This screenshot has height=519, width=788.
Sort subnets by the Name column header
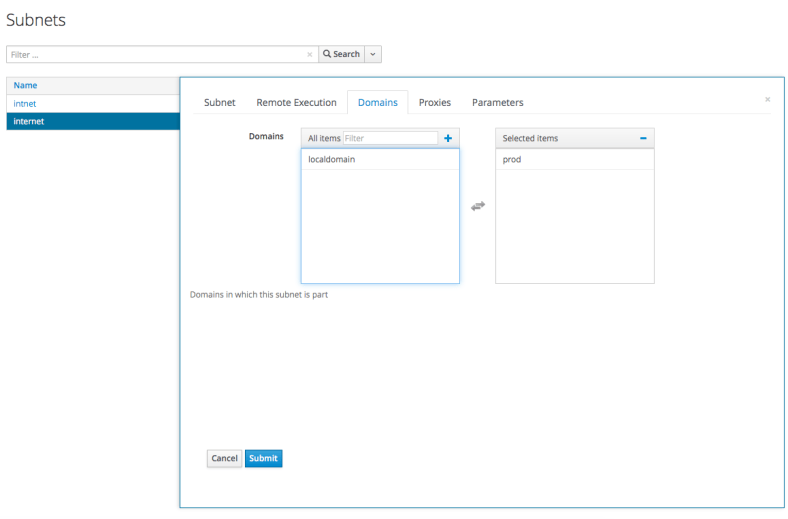(x=25, y=85)
